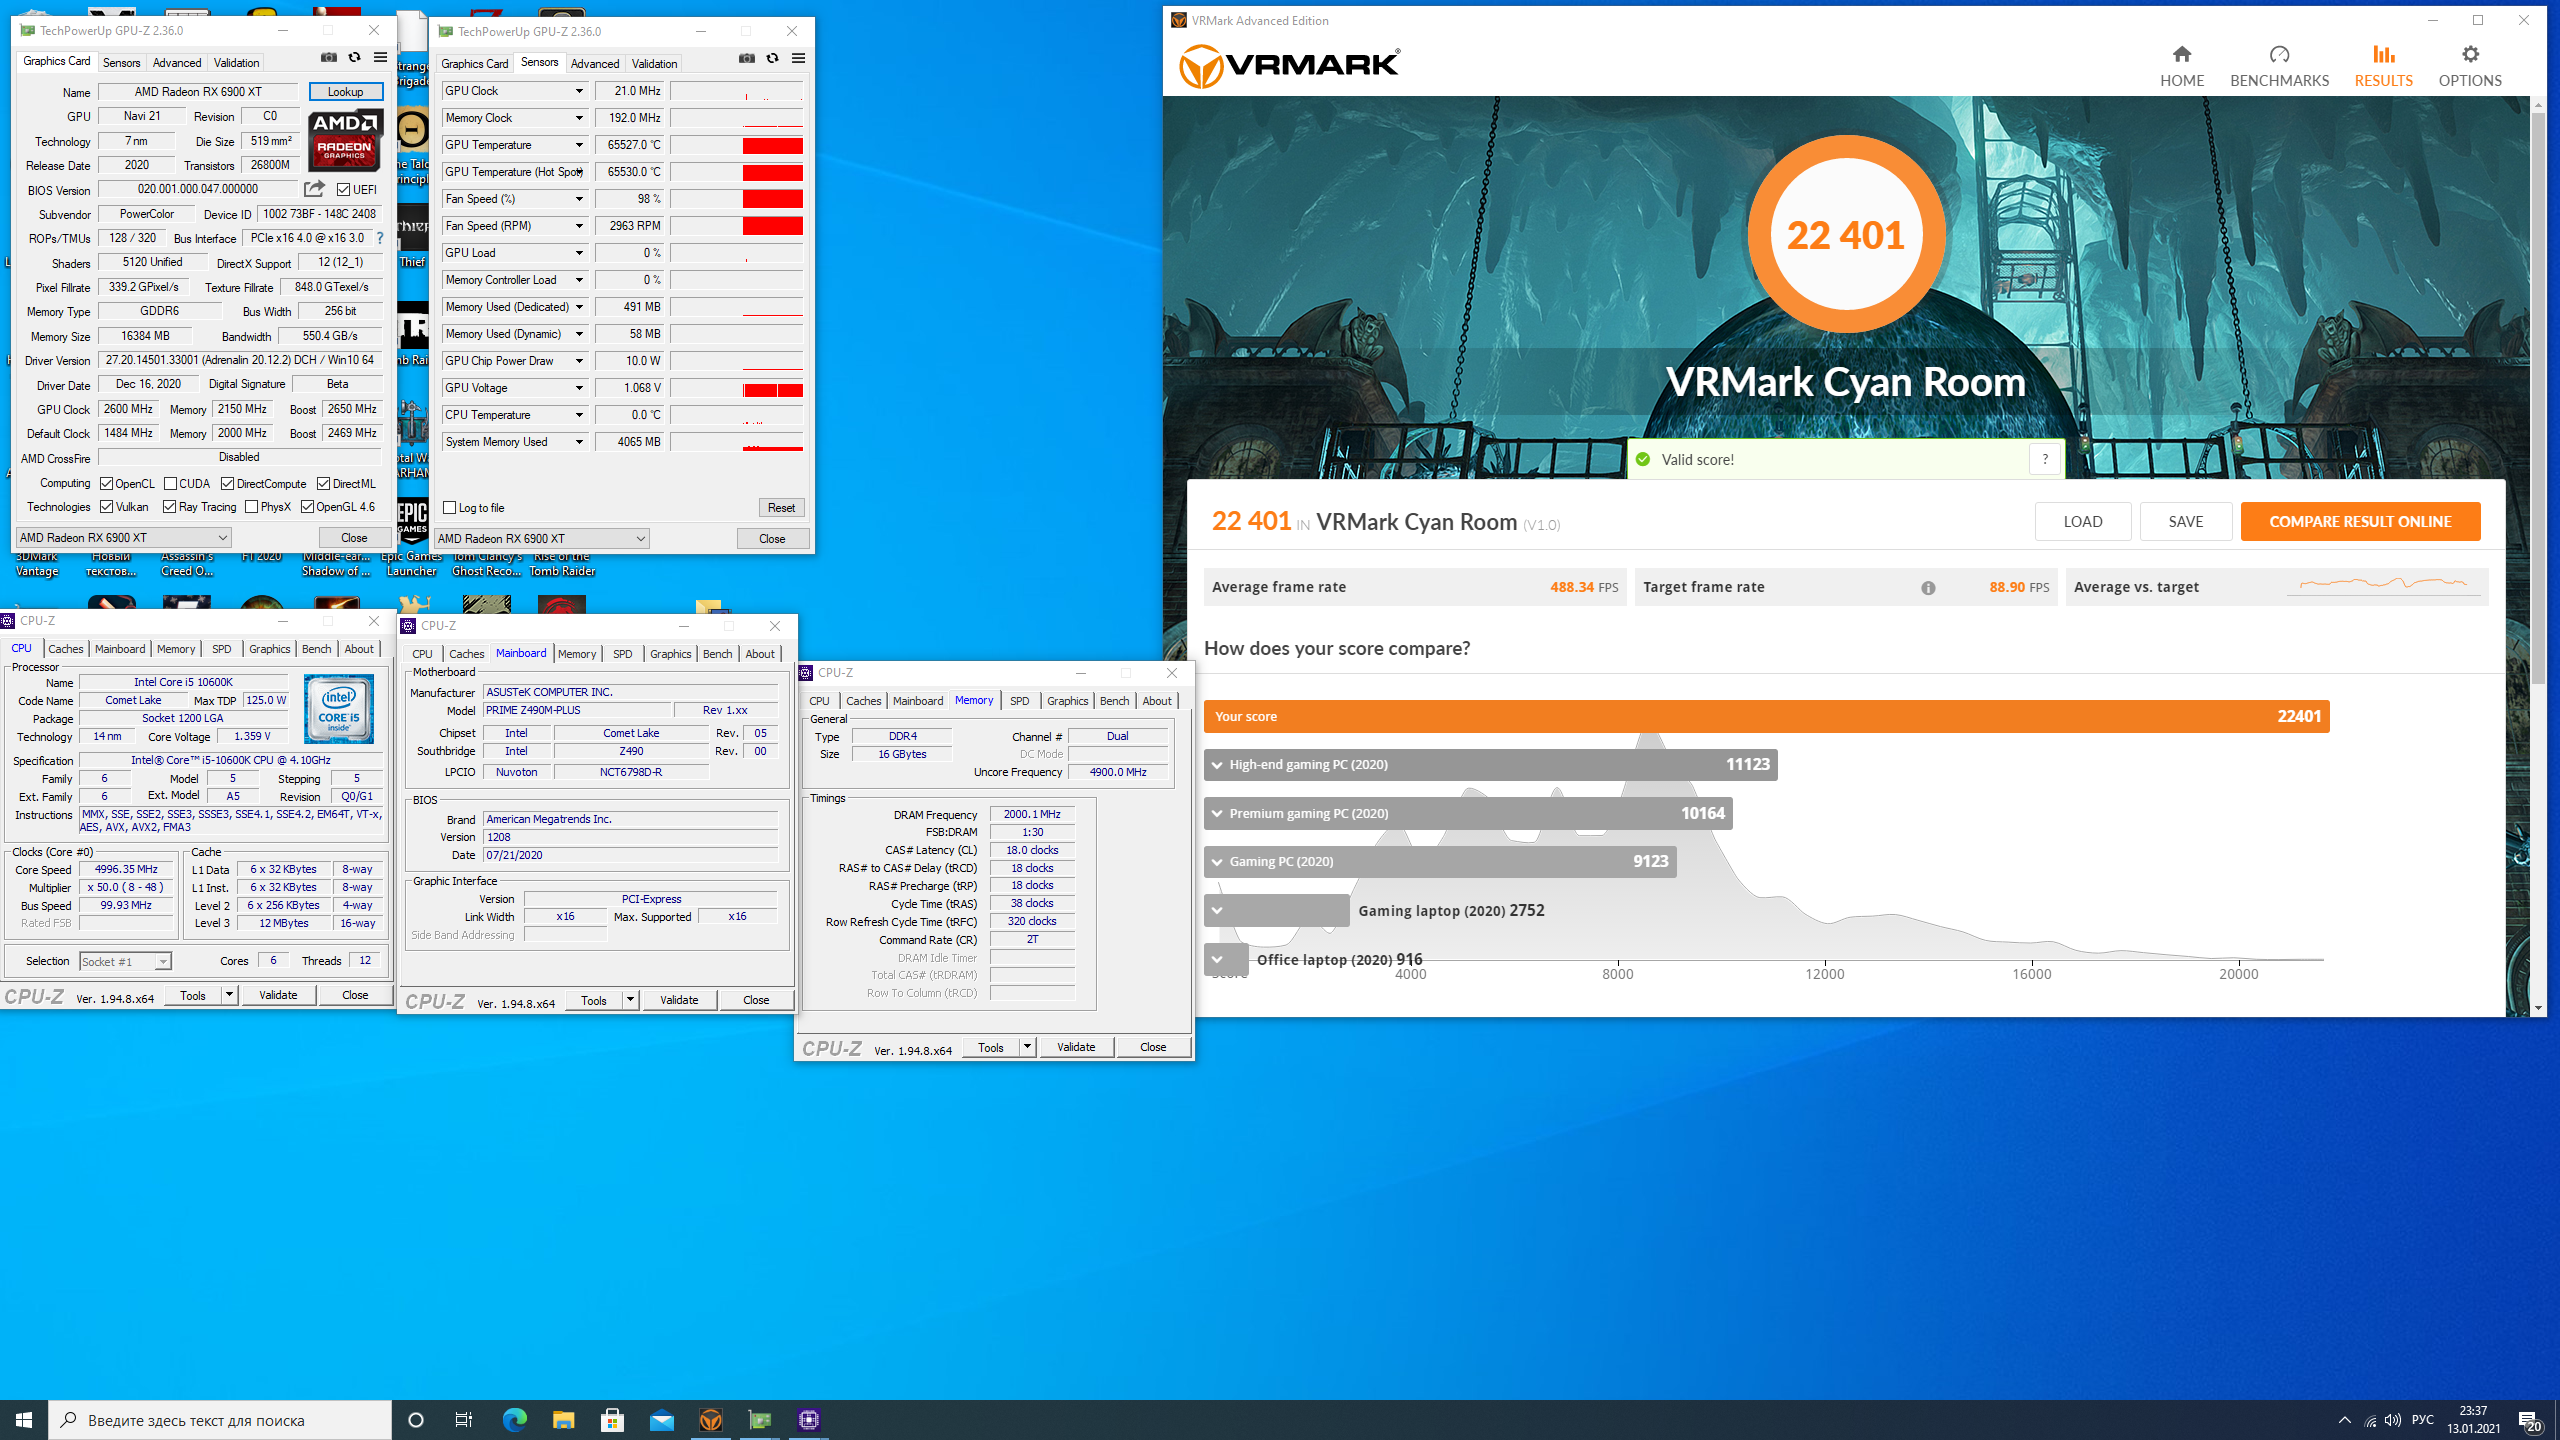
Task: Click Bus Interface question mark icon
Action: 380,238
